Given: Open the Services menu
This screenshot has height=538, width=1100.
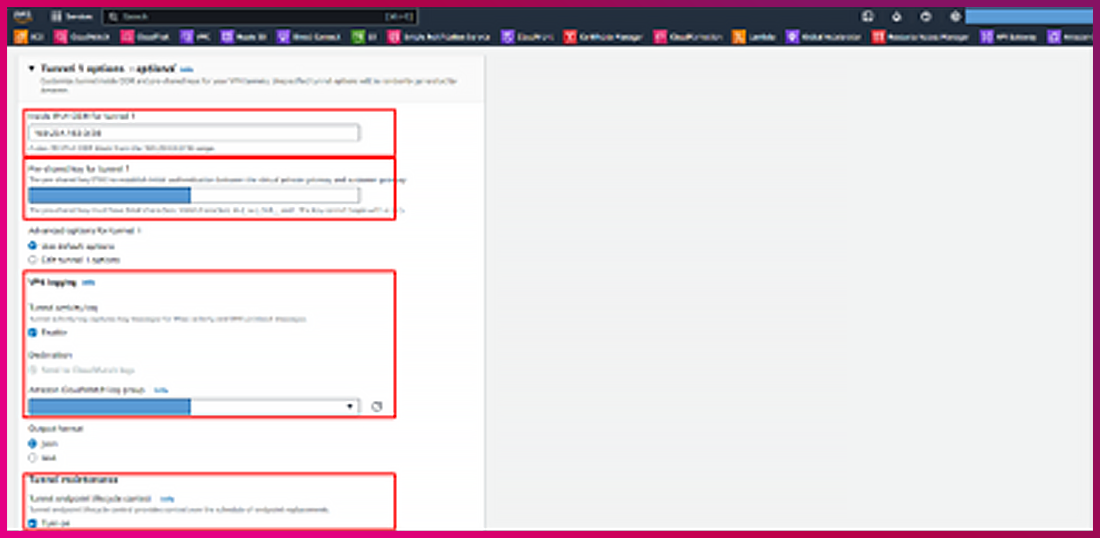Looking at the screenshot, I should tap(71, 17).
